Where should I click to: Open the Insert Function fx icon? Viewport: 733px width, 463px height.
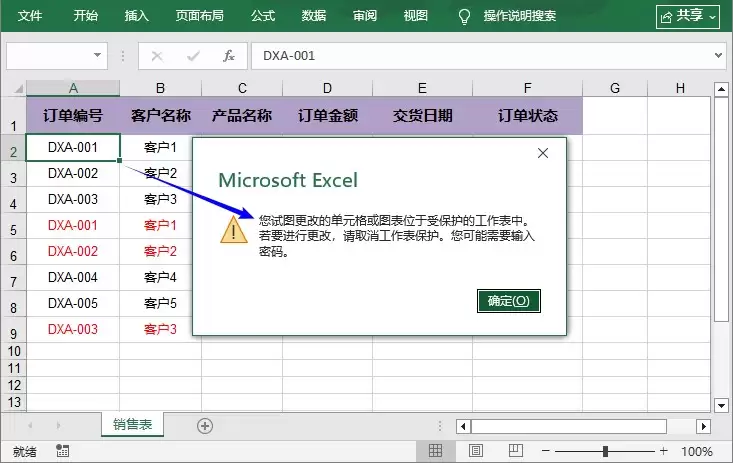click(x=229, y=56)
